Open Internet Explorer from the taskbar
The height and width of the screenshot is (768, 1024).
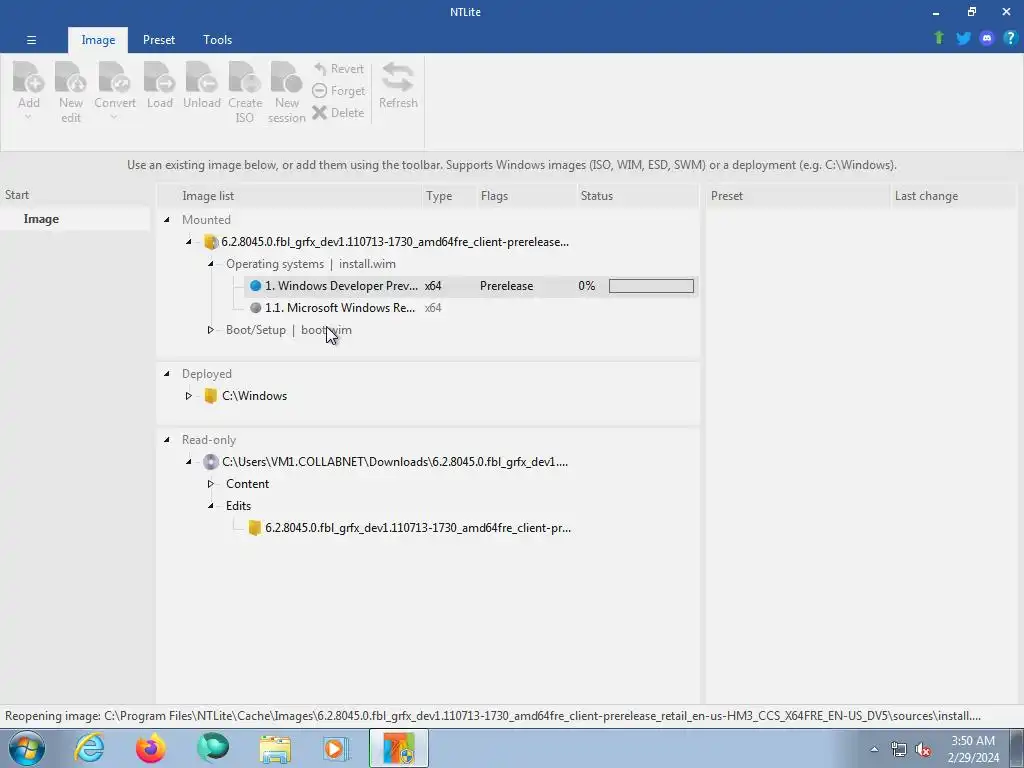tap(89, 748)
